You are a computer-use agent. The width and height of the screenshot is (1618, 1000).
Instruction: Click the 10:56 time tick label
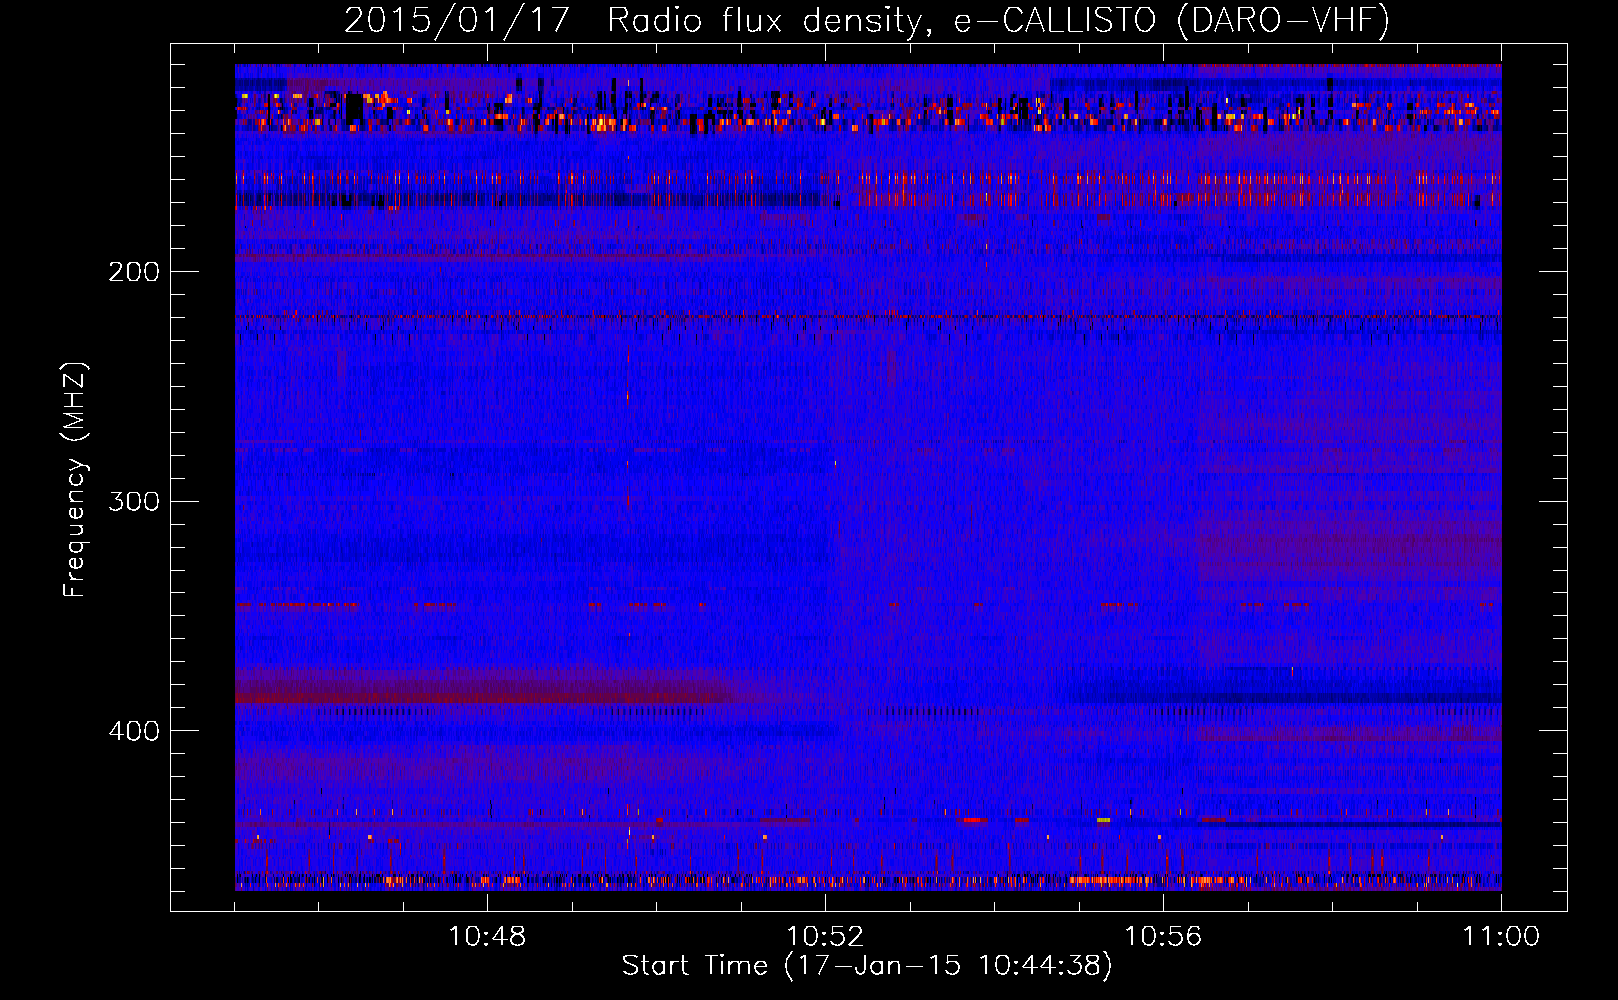(1163, 937)
